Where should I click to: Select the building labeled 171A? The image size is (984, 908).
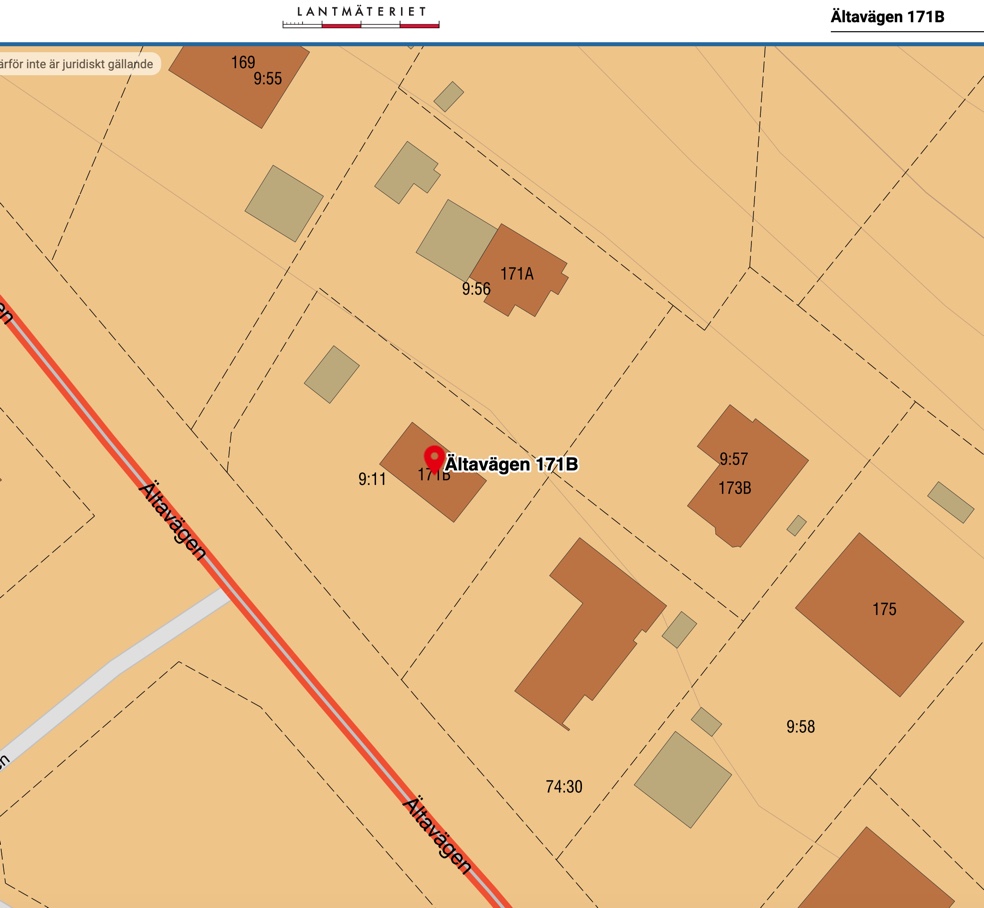click(517, 273)
